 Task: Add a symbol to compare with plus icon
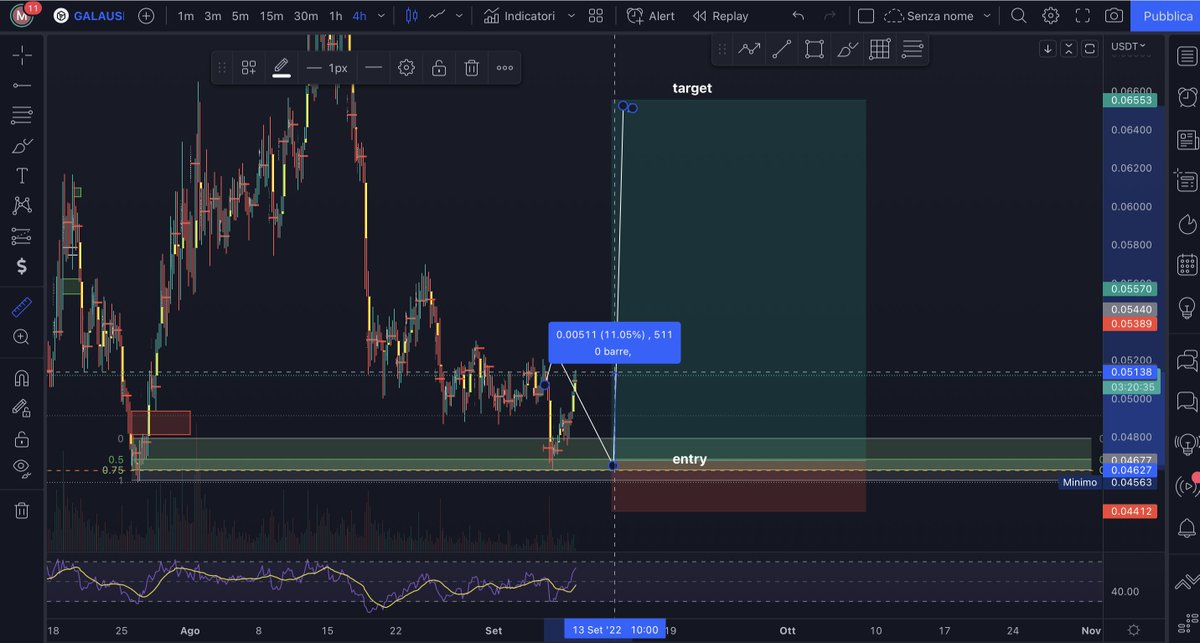tap(147, 16)
